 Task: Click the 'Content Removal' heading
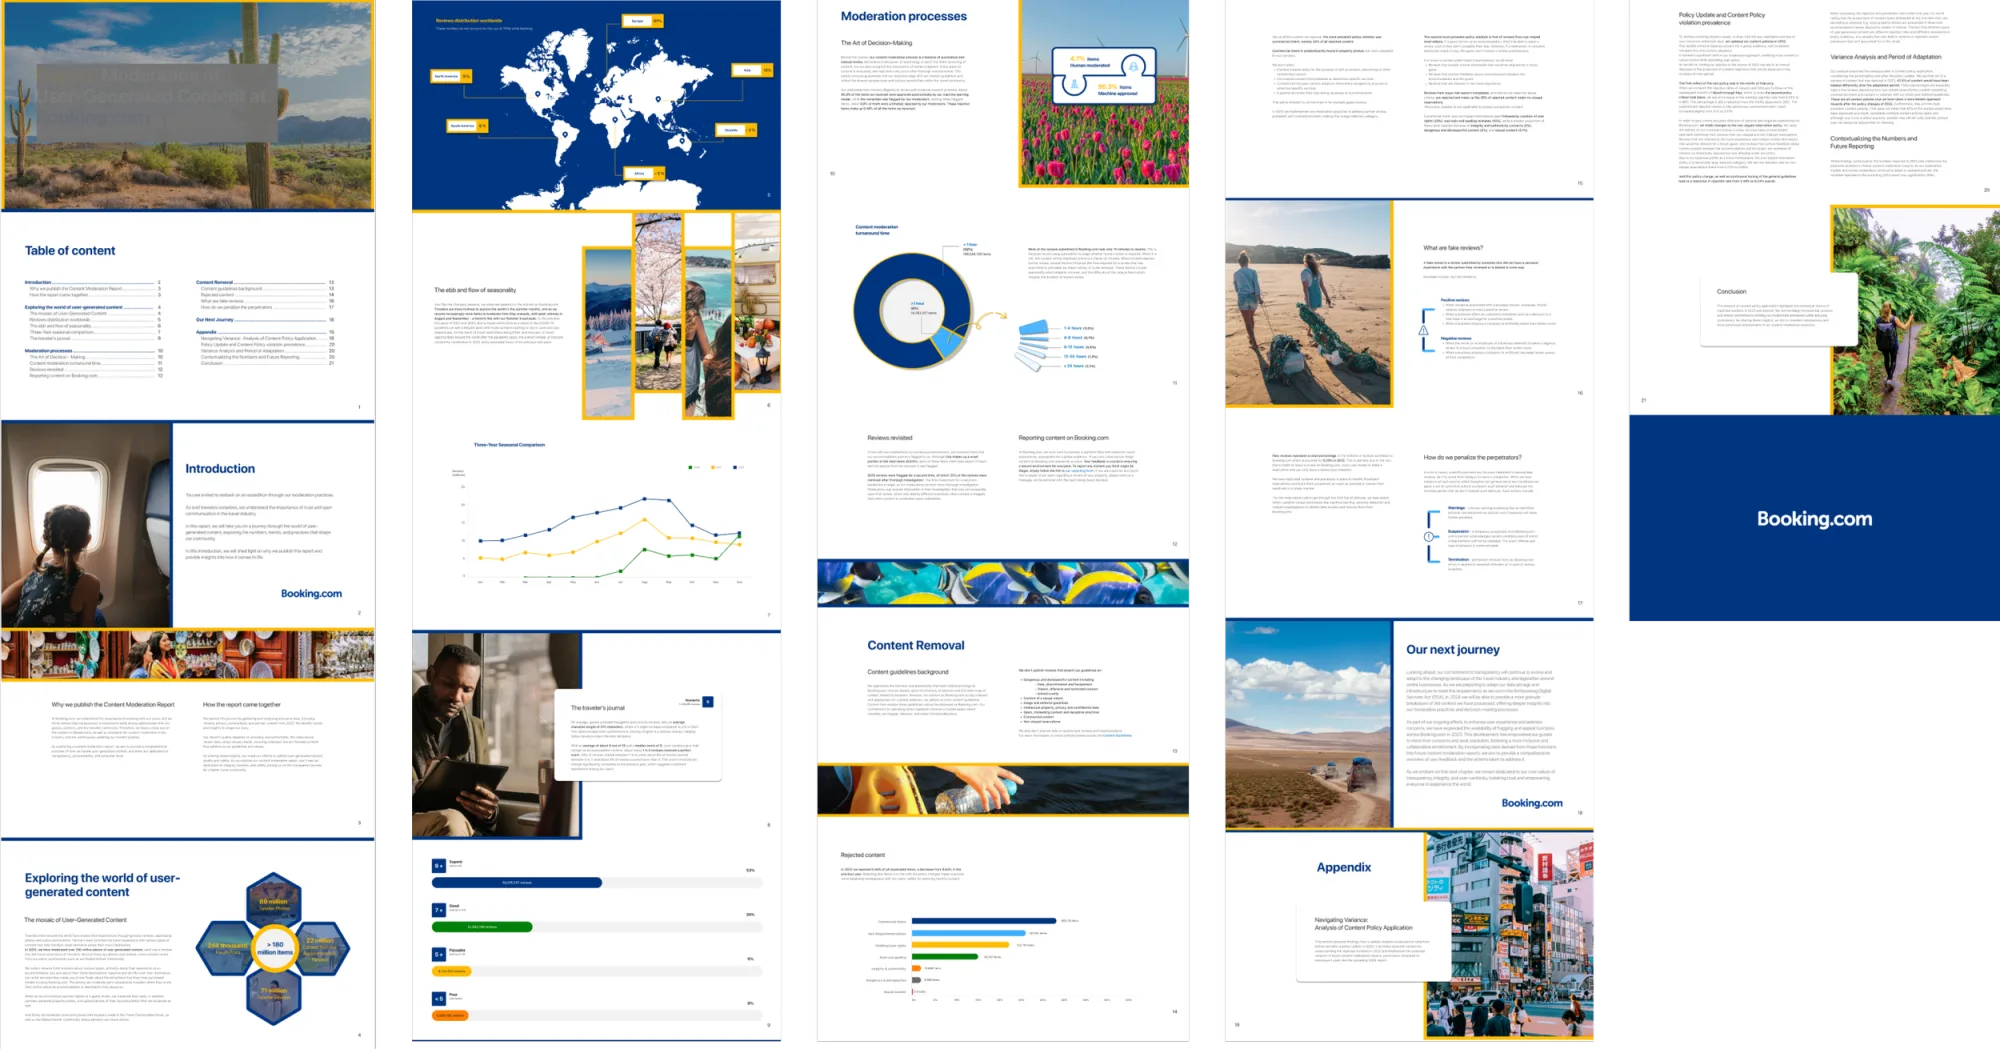[x=915, y=646]
